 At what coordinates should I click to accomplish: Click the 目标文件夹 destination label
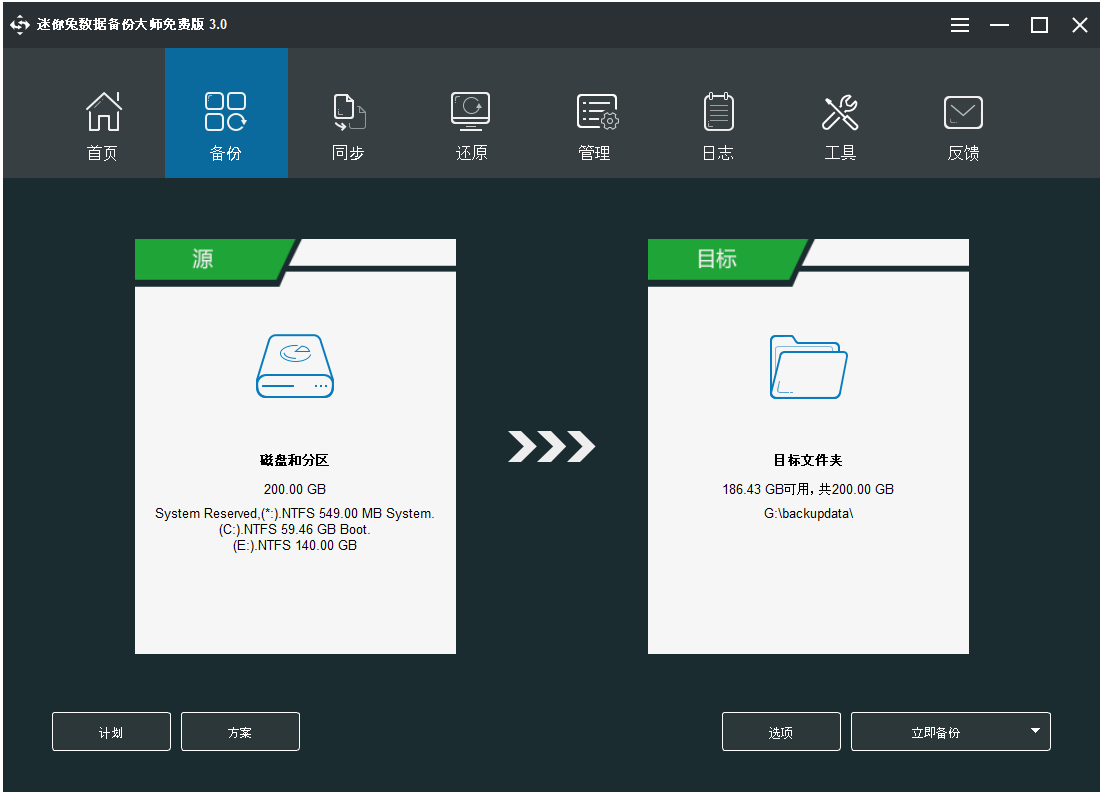tap(808, 460)
